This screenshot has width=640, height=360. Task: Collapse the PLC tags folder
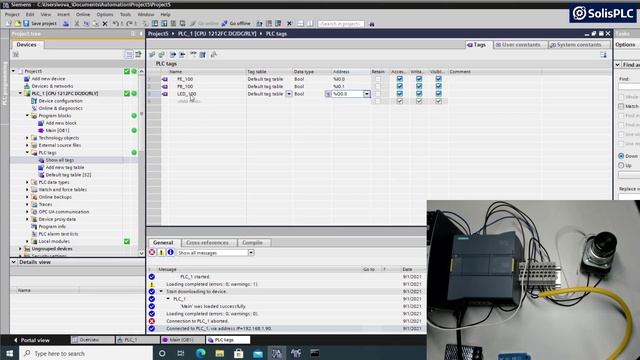click(x=27, y=153)
